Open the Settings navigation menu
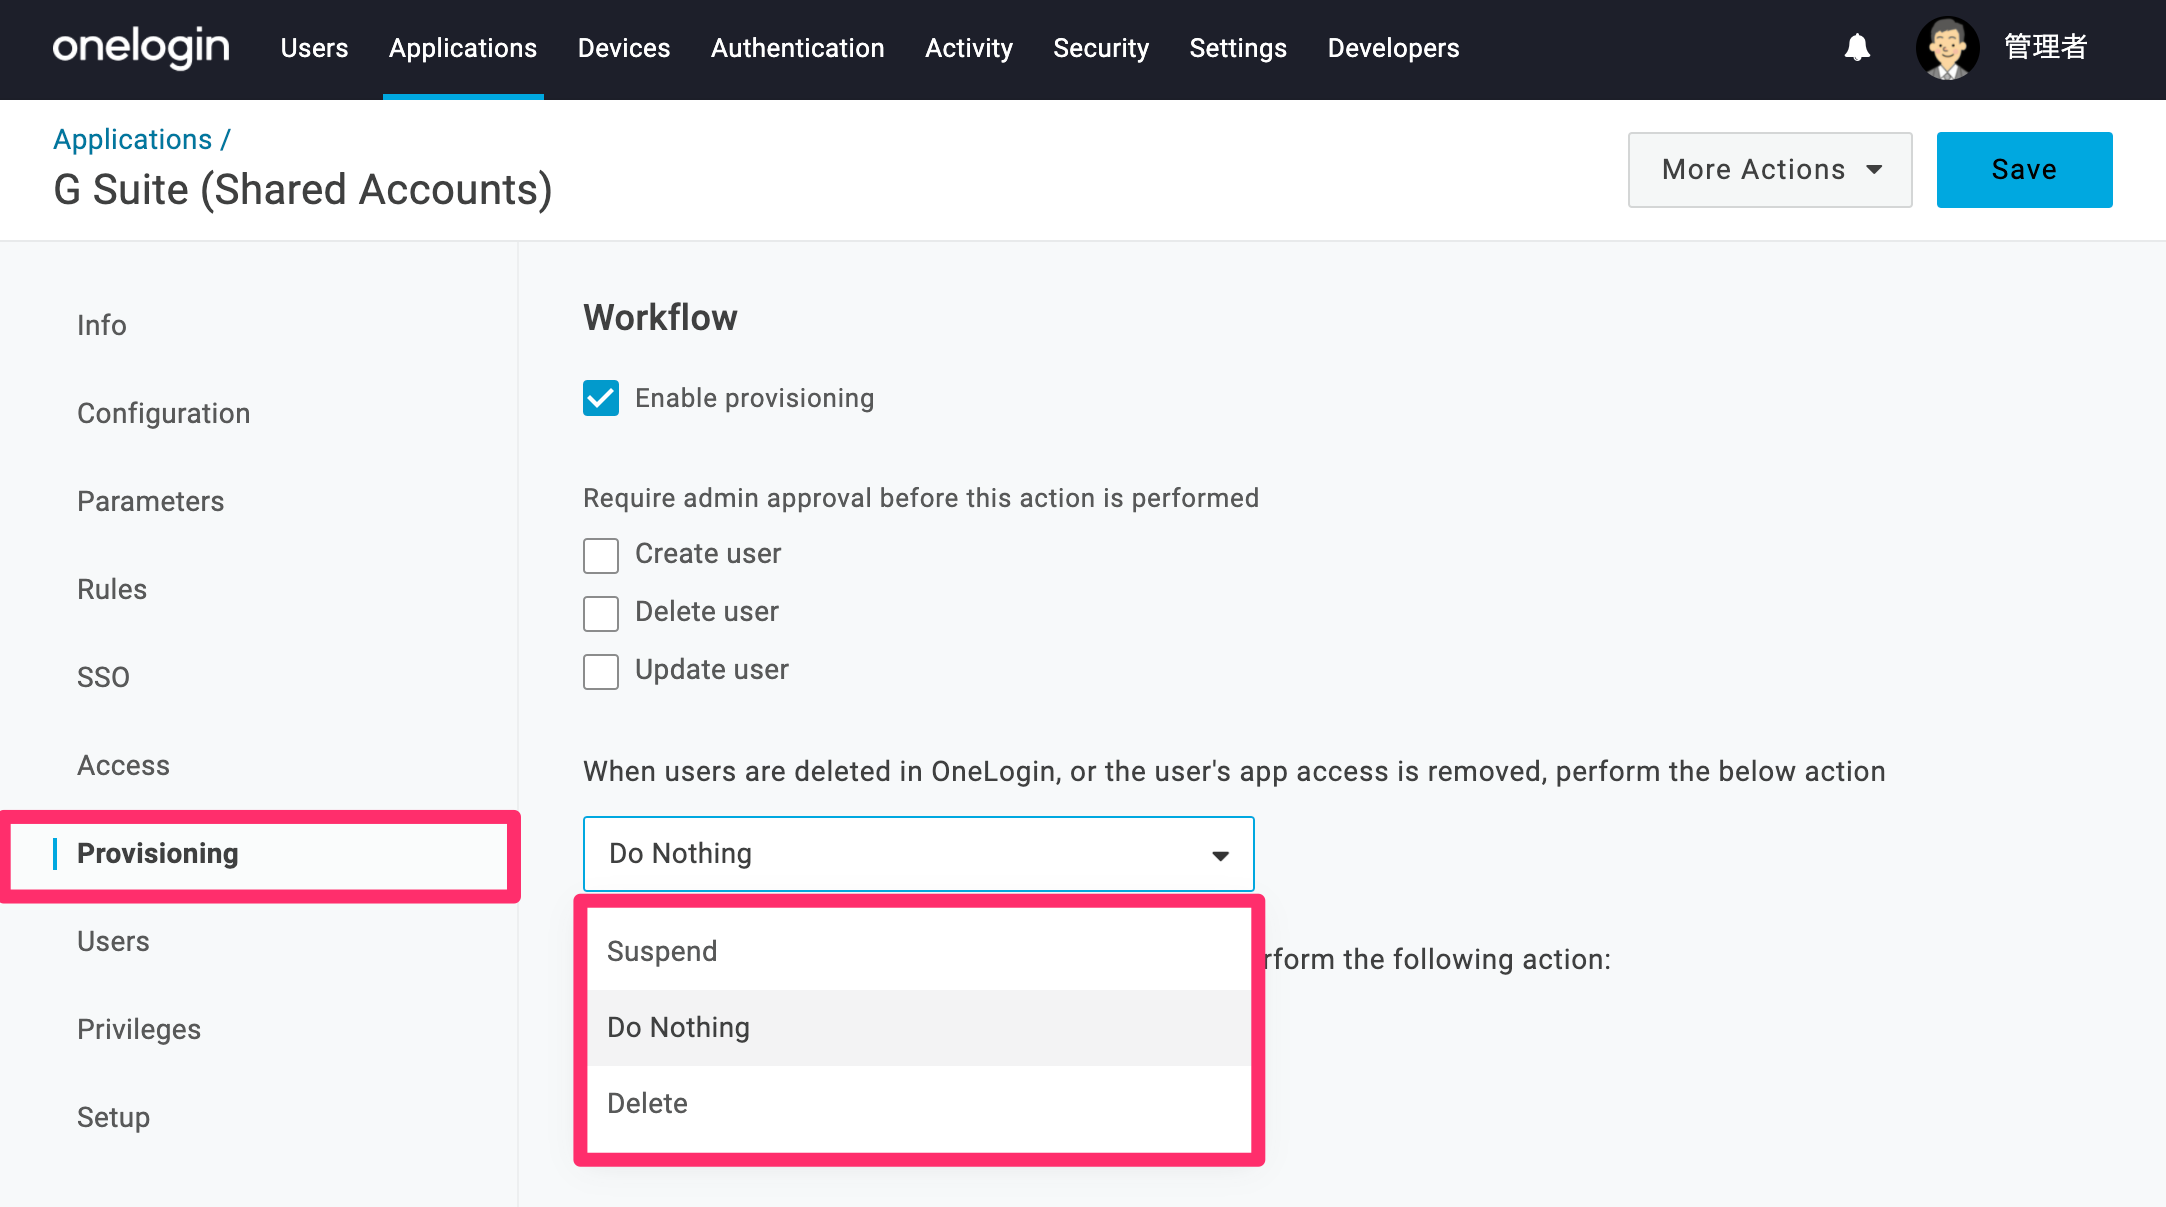 [1238, 48]
